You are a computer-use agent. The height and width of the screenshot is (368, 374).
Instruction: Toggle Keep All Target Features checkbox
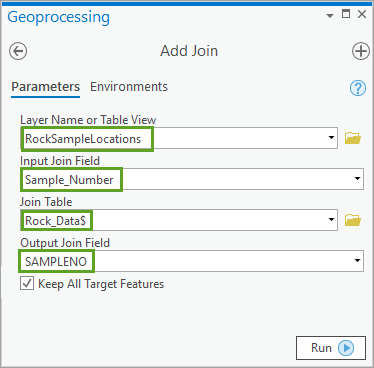[27, 284]
